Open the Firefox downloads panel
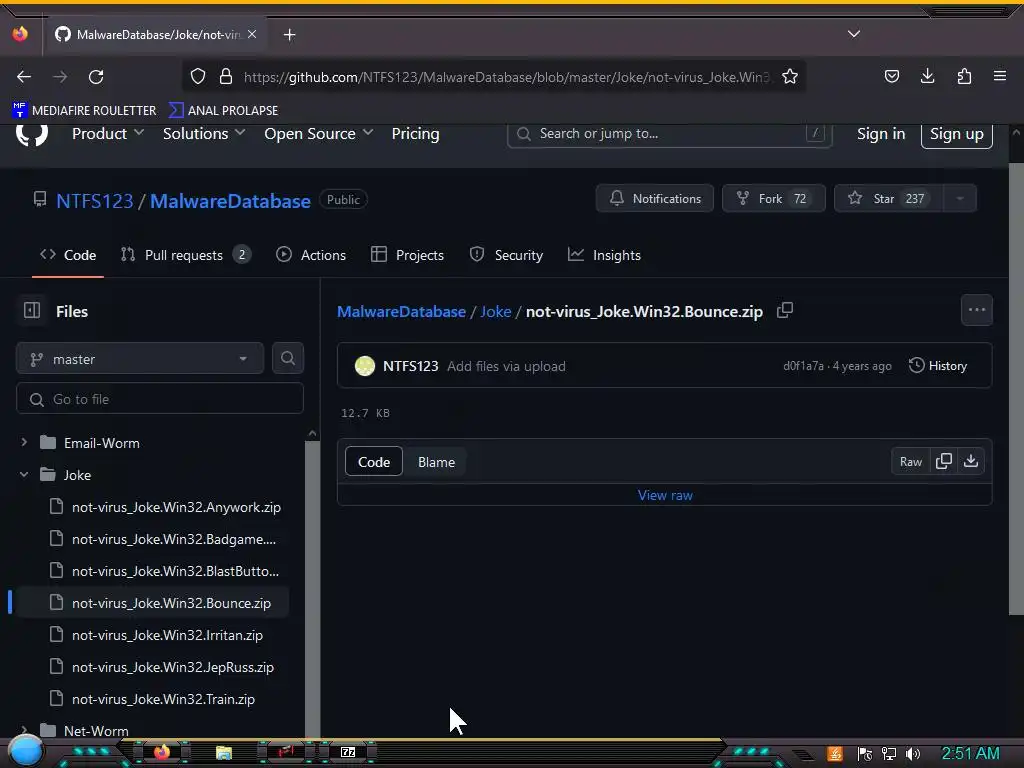 tap(927, 76)
